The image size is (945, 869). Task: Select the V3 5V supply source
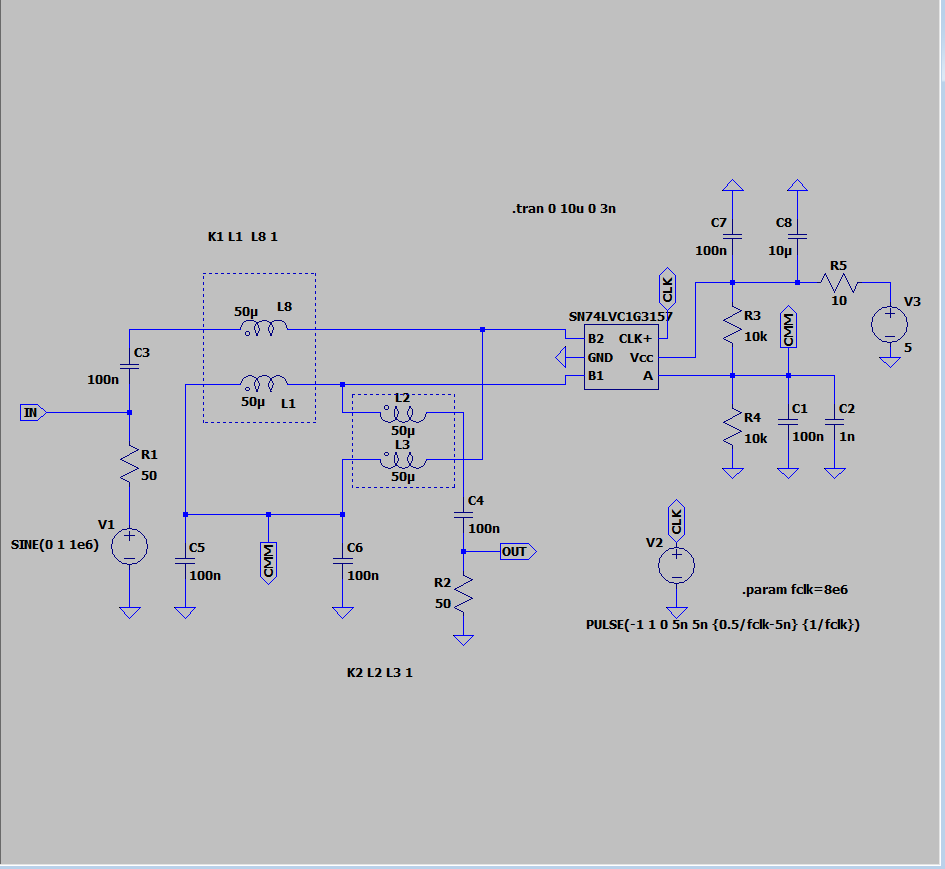[889, 325]
